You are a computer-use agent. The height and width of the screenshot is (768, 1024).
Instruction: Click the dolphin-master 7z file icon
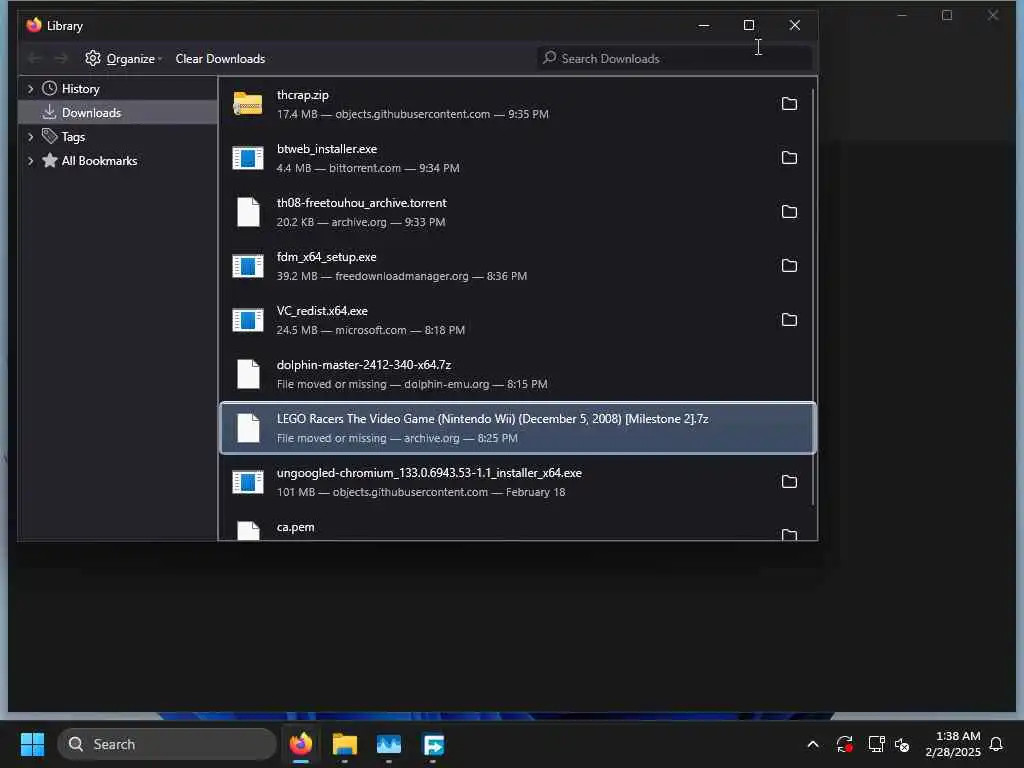click(x=248, y=374)
